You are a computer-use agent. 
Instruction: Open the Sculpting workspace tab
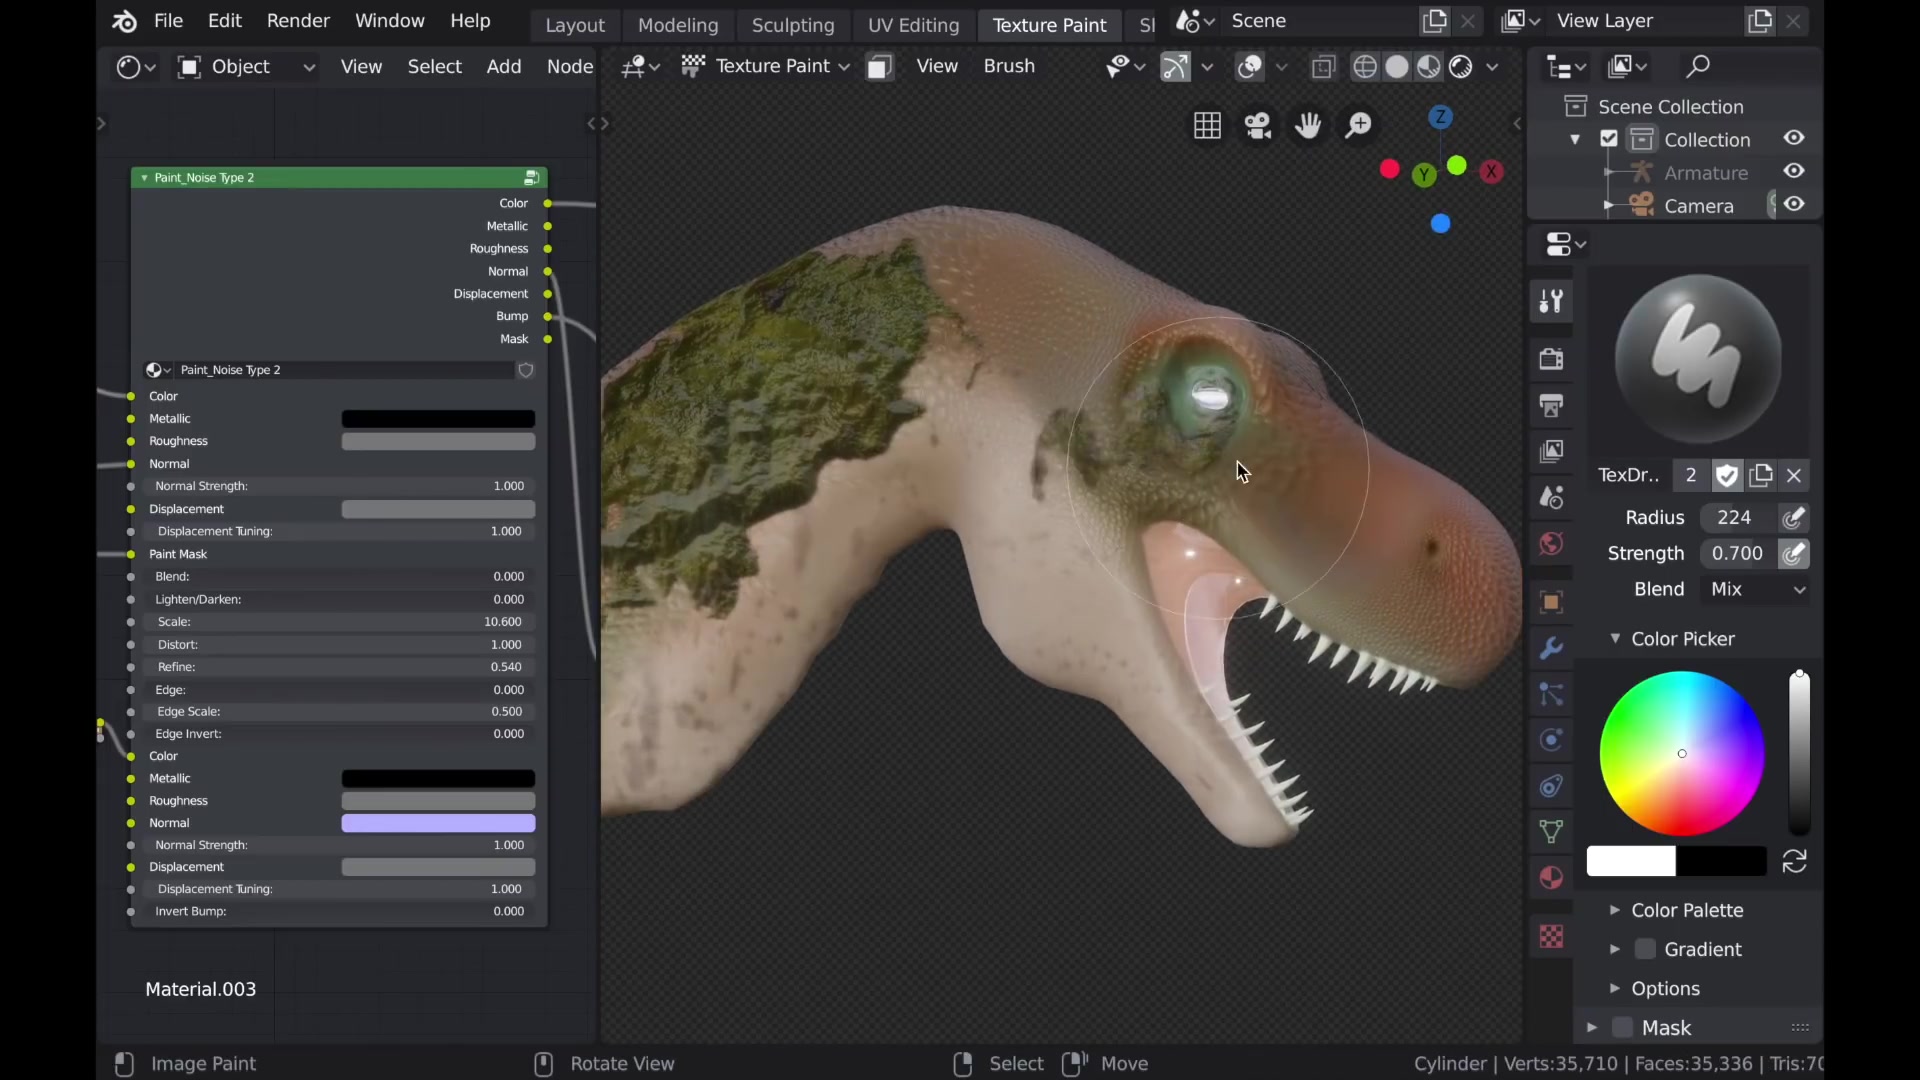coord(793,24)
